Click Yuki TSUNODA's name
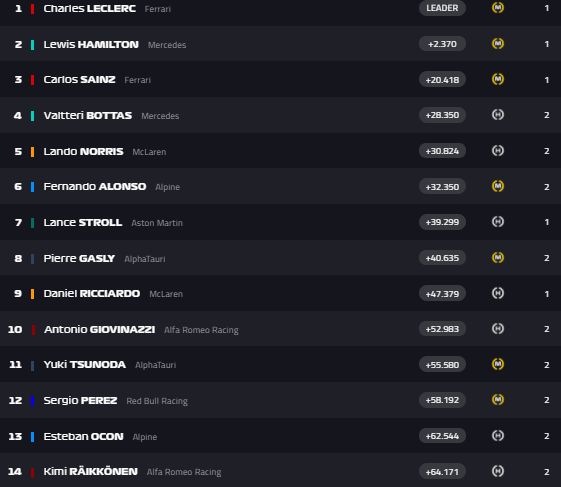 (x=84, y=364)
